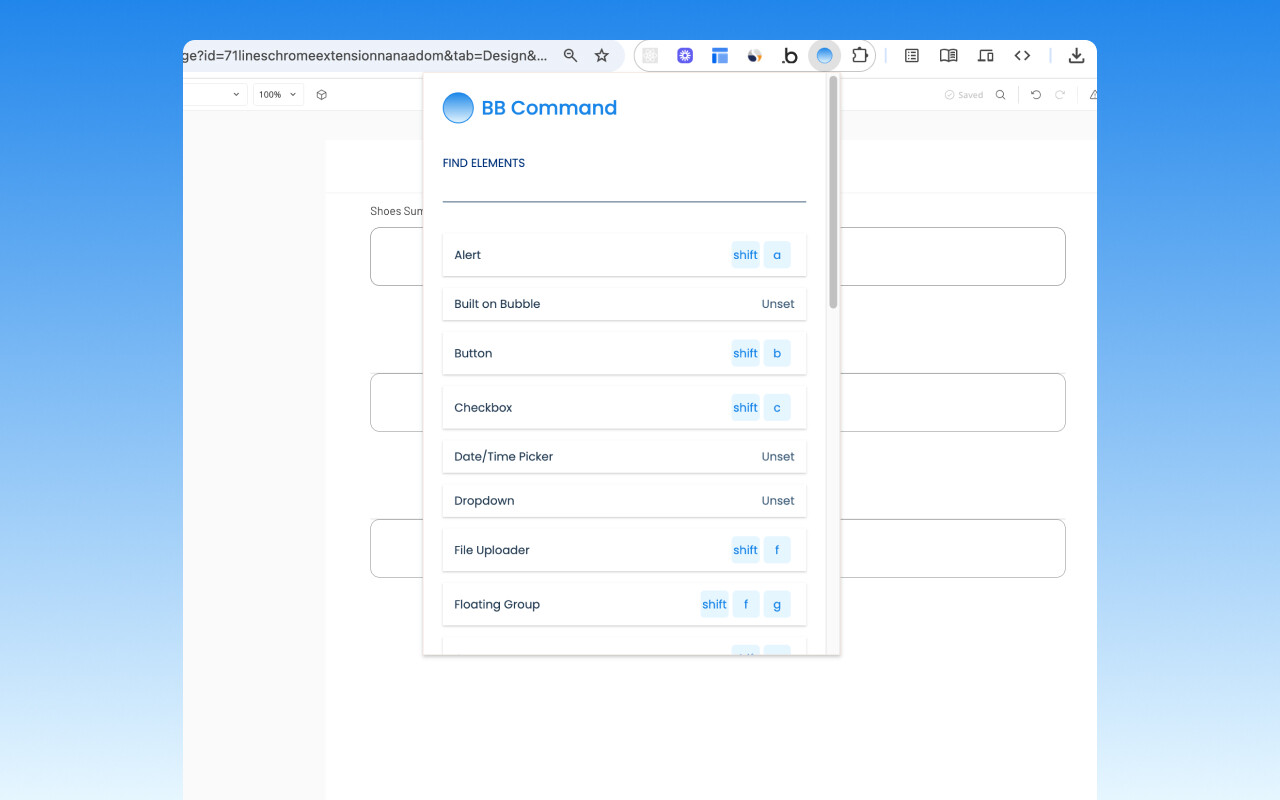Viewport: 1280px width, 800px height.
Task: Click the BB Command extension icon in toolbar
Action: pyautogui.click(x=824, y=56)
